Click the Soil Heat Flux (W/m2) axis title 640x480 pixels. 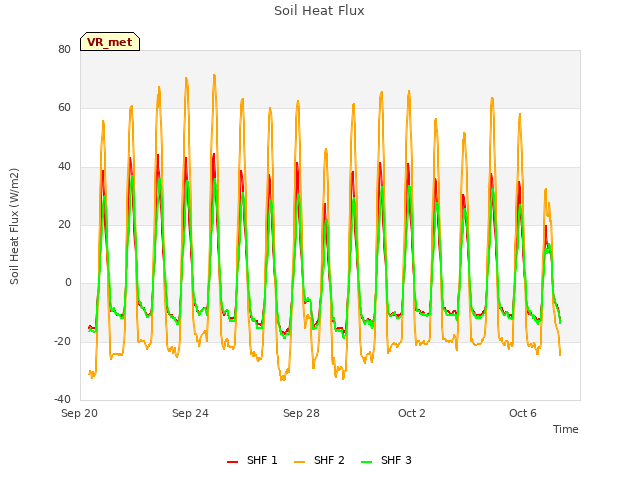tap(14, 226)
